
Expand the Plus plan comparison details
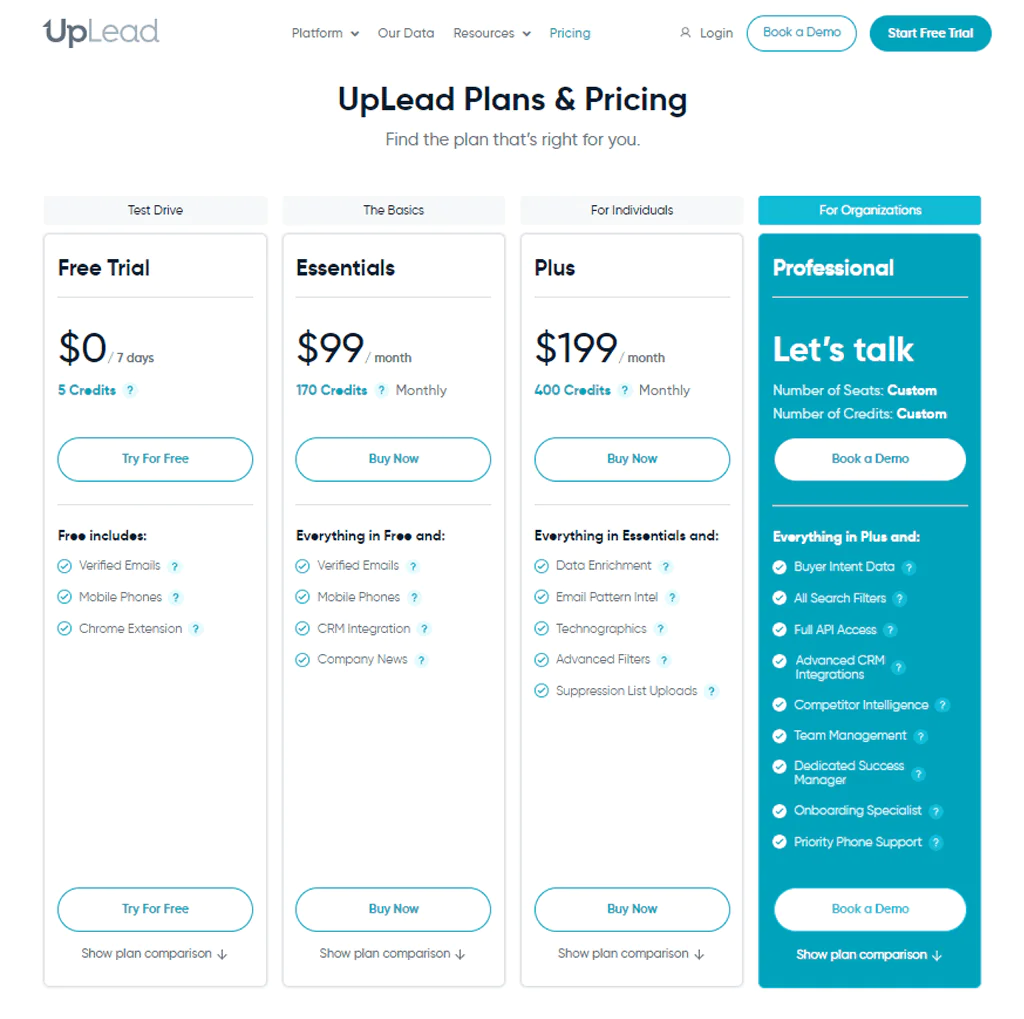click(x=631, y=953)
